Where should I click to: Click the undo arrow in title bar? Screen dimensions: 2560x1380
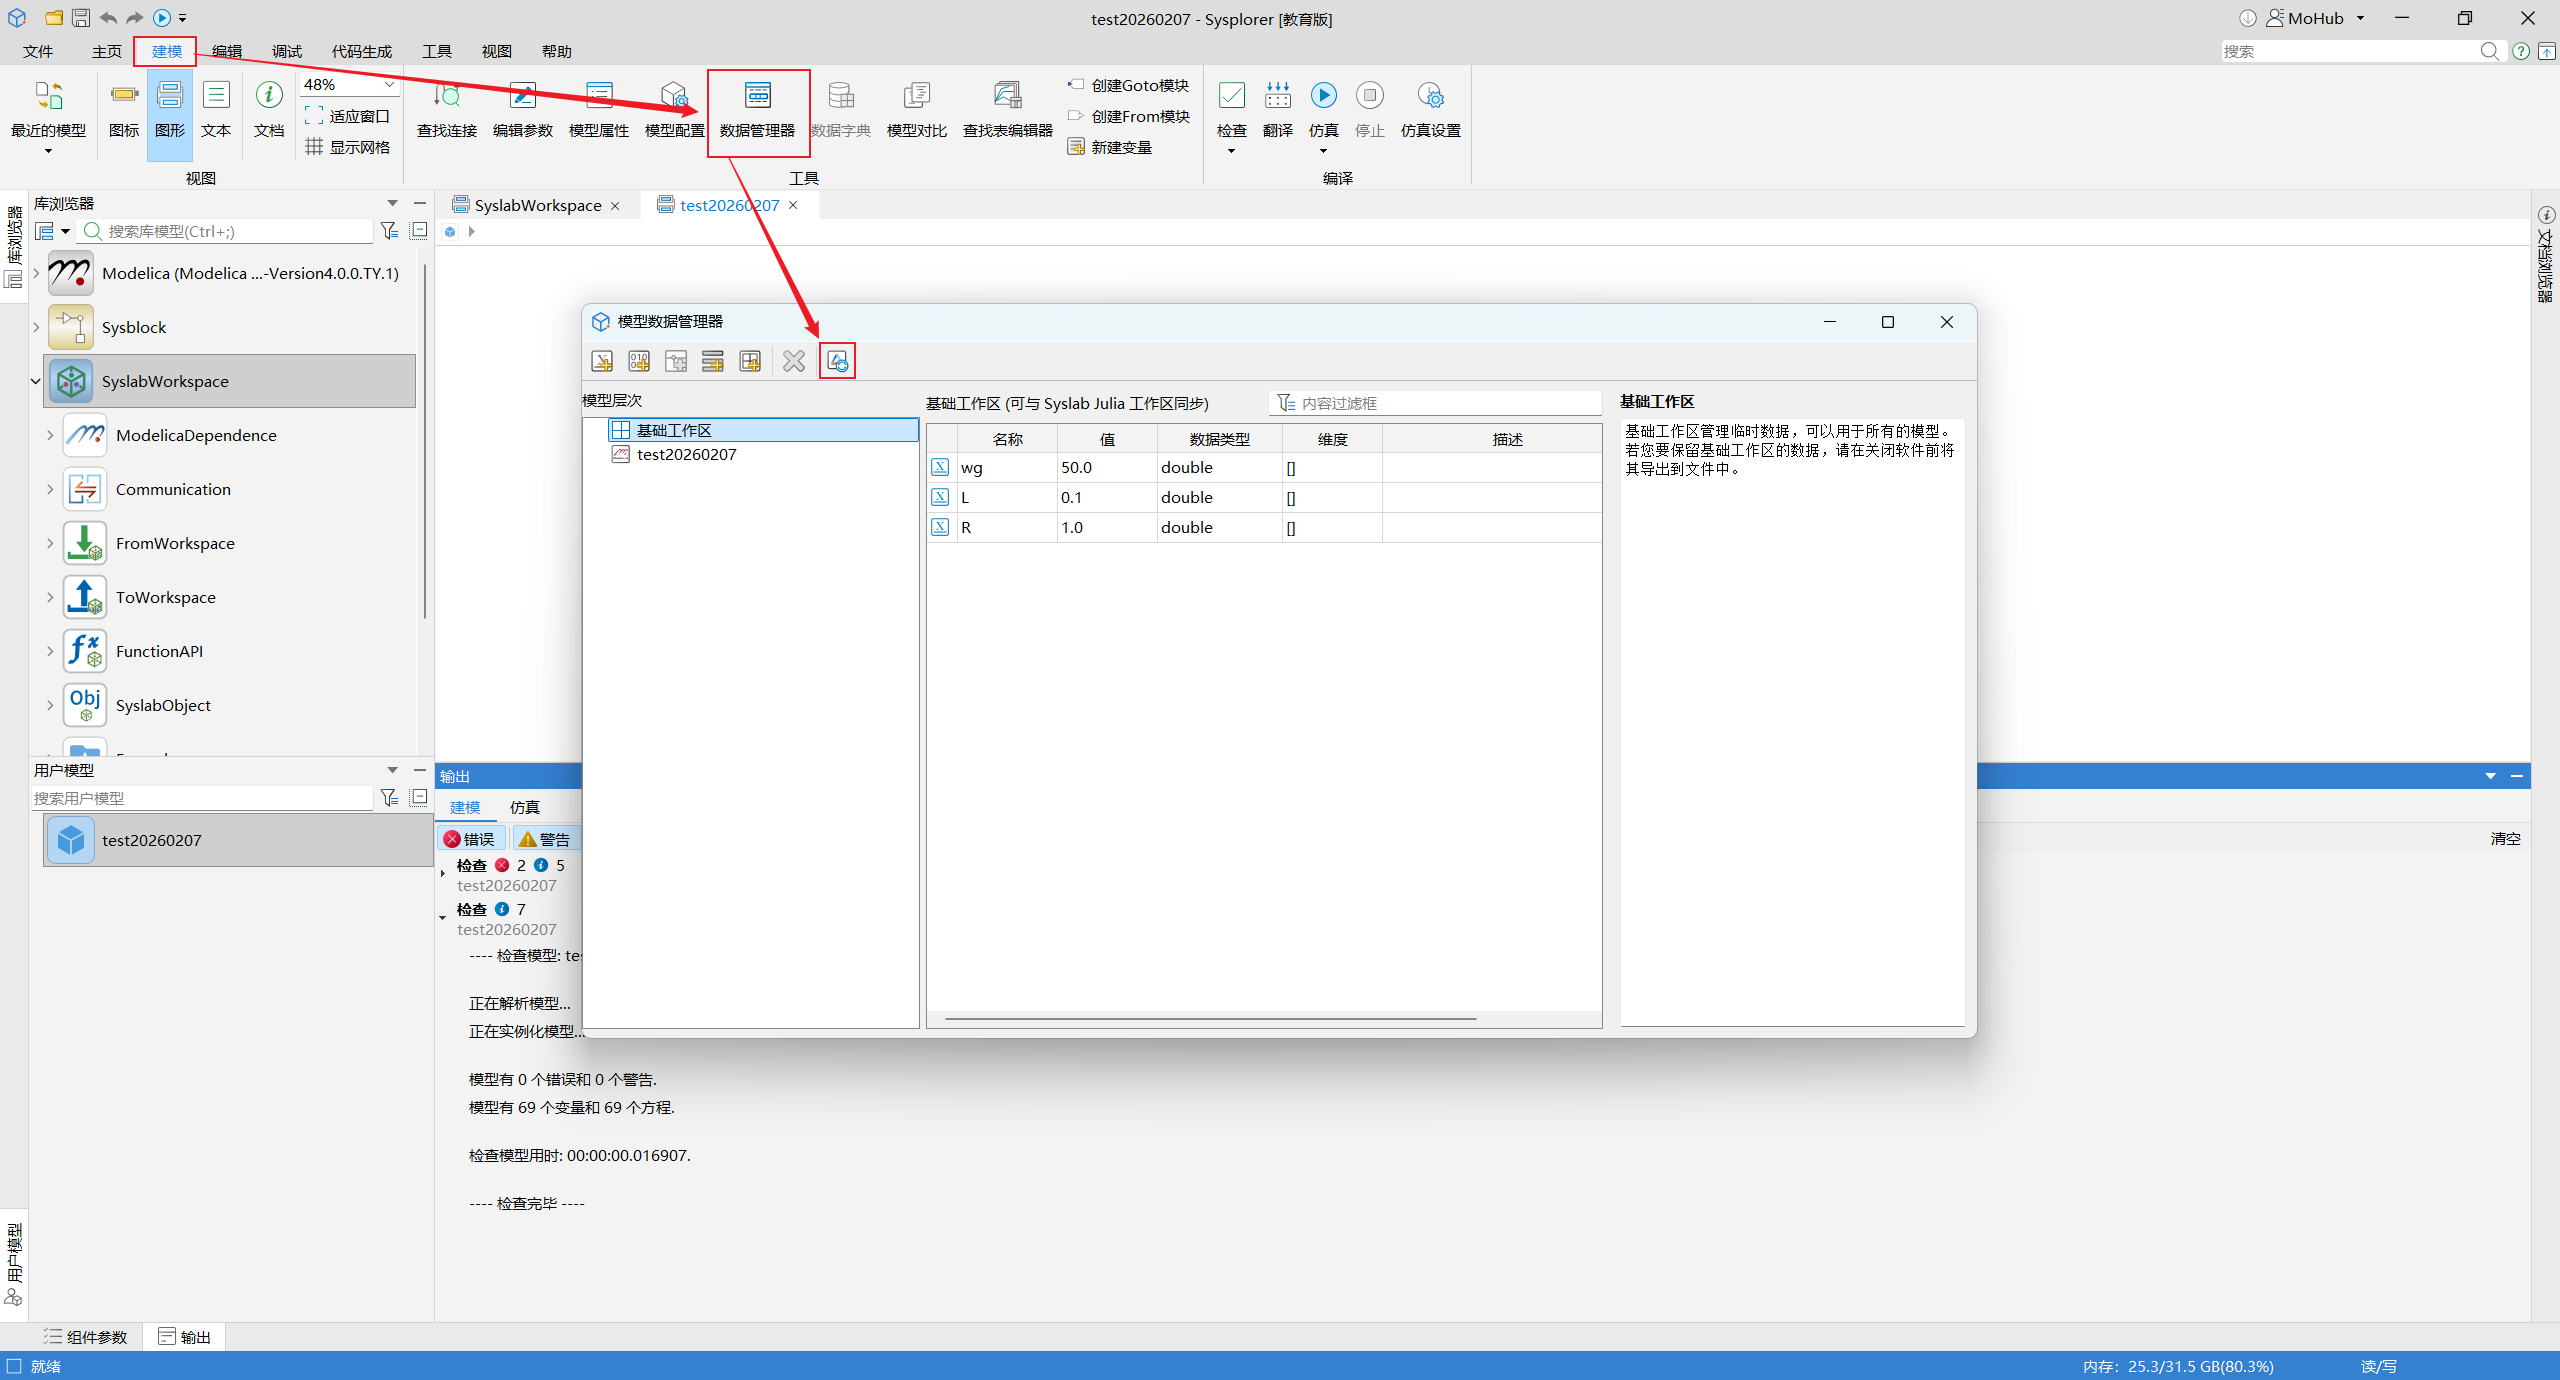(x=108, y=18)
